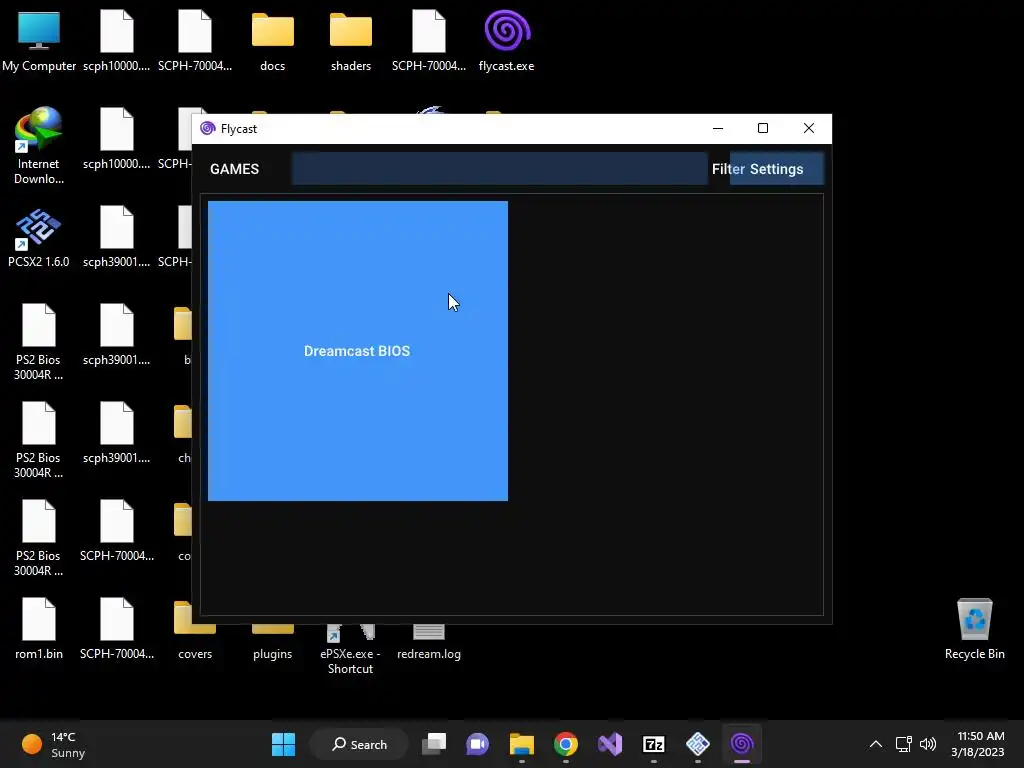Select the PCSX2 1.6.0 desktop shortcut
Image resolution: width=1024 pixels, height=768 pixels.
pyautogui.click(x=39, y=238)
